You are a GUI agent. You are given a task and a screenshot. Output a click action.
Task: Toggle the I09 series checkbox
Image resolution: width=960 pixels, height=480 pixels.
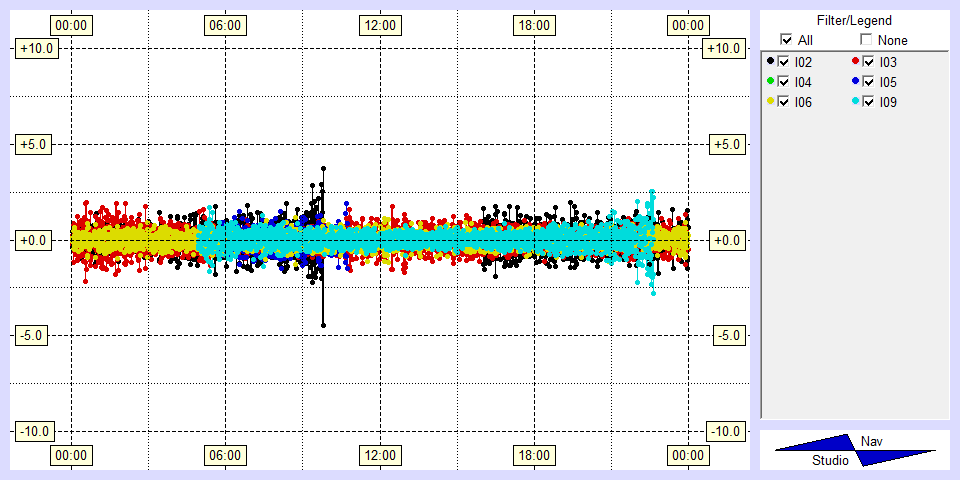(869, 102)
